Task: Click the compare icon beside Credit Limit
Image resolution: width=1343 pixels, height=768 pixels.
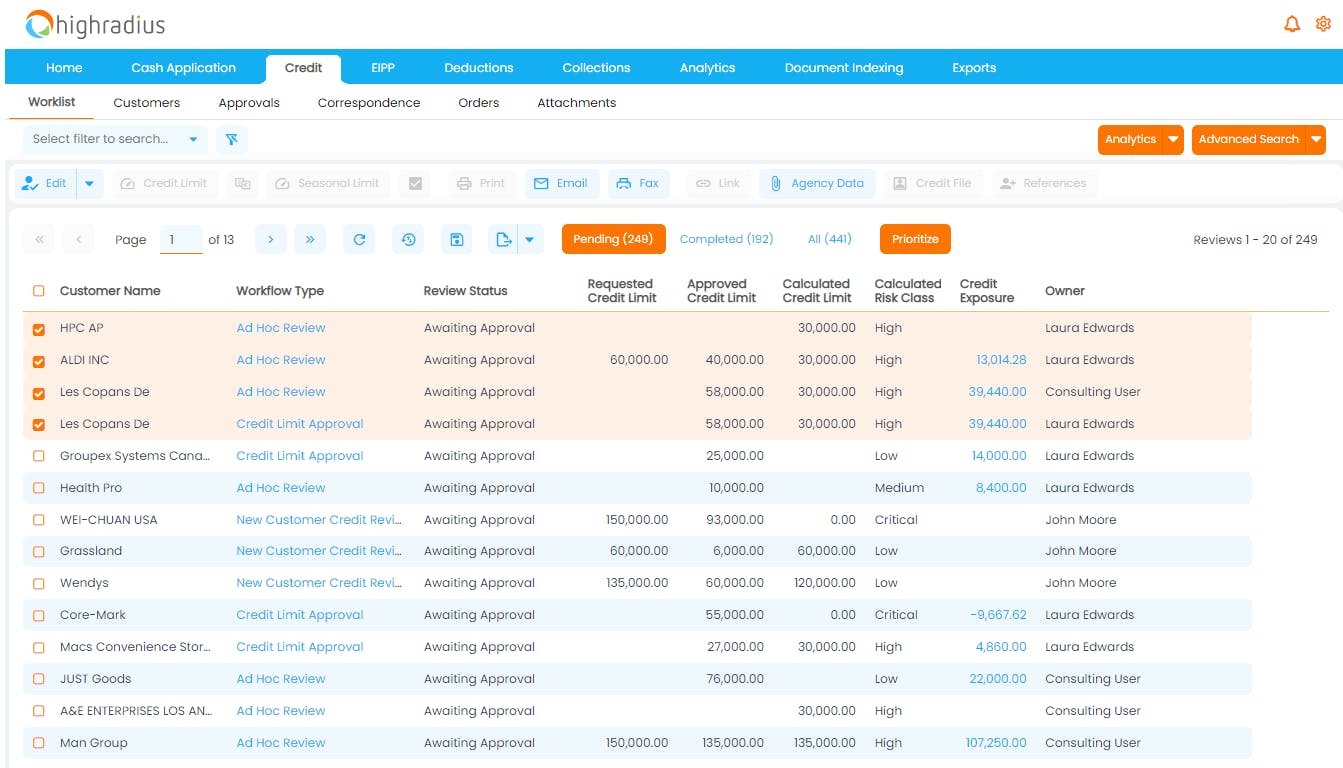Action: pyautogui.click(x=242, y=183)
